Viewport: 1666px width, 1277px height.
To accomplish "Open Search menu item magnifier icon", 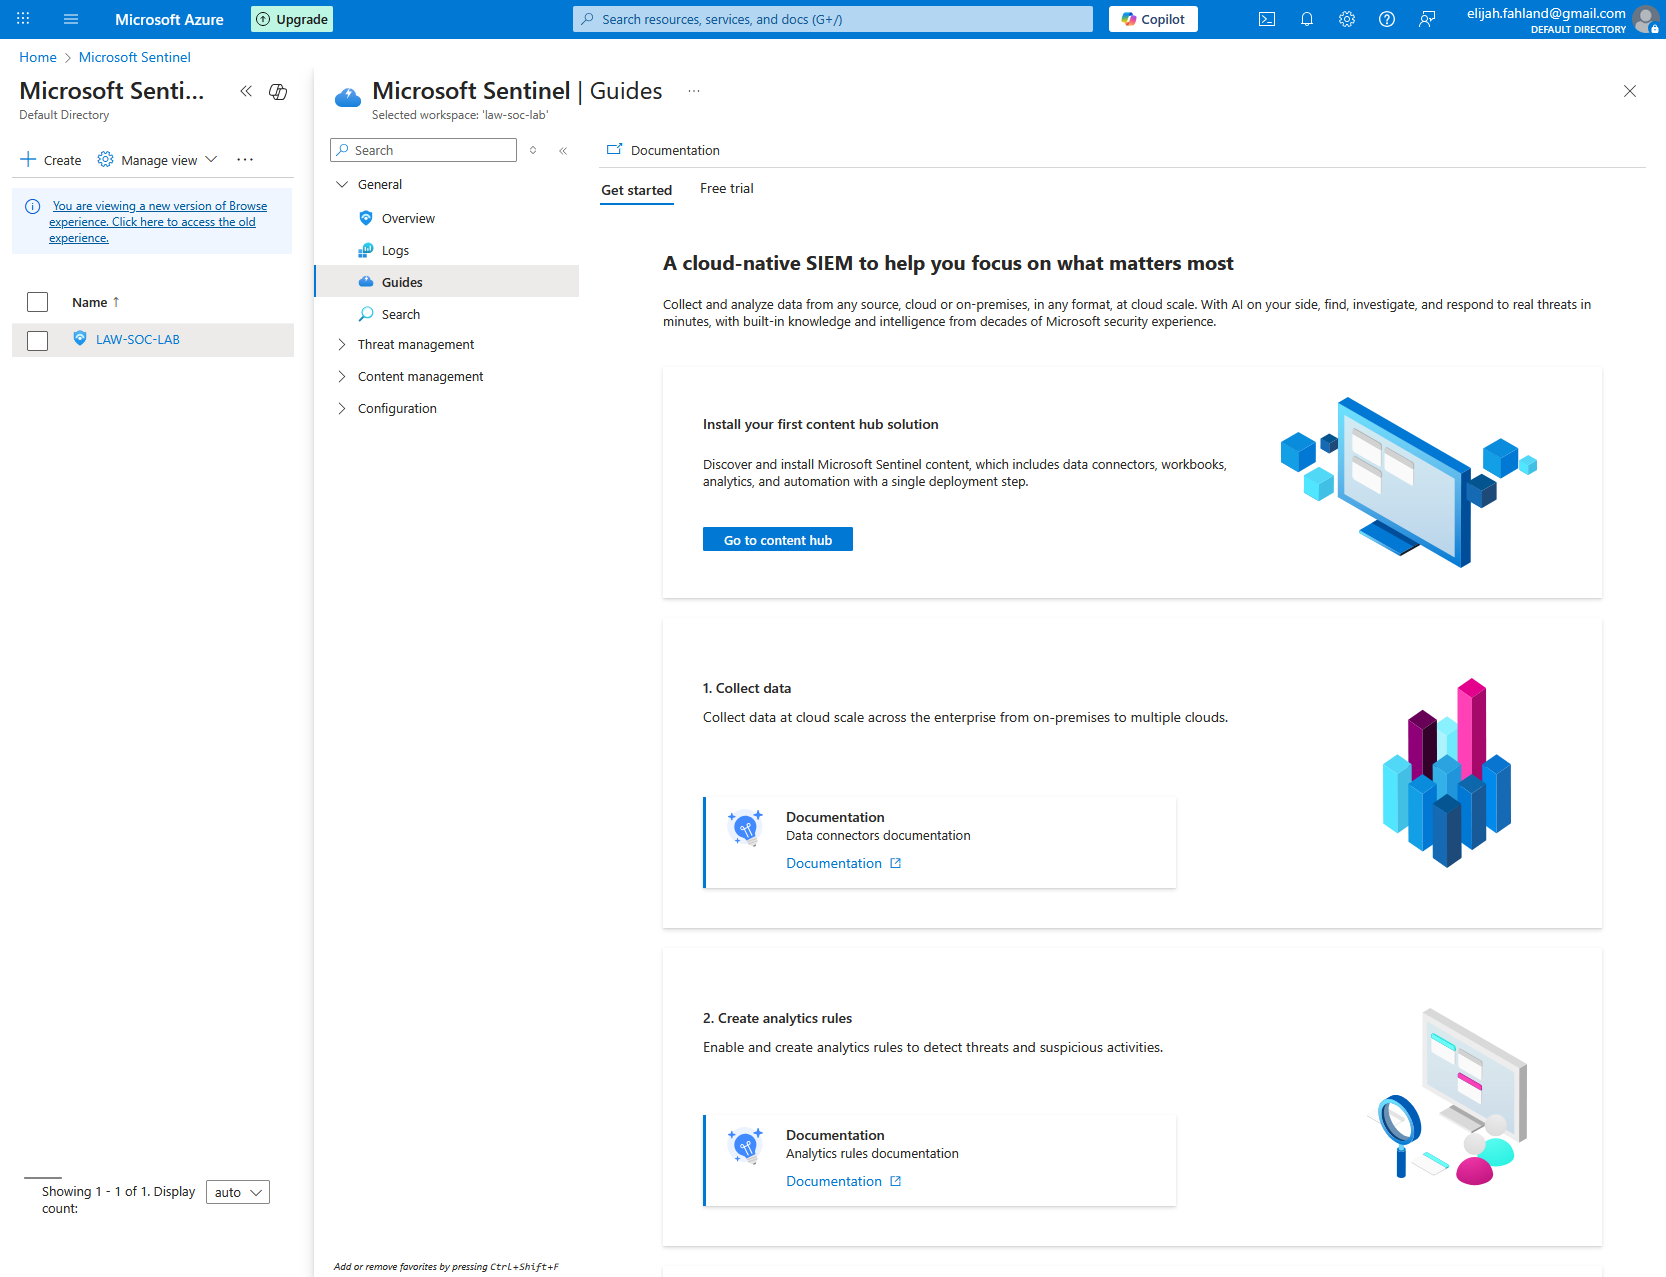I will tap(366, 314).
